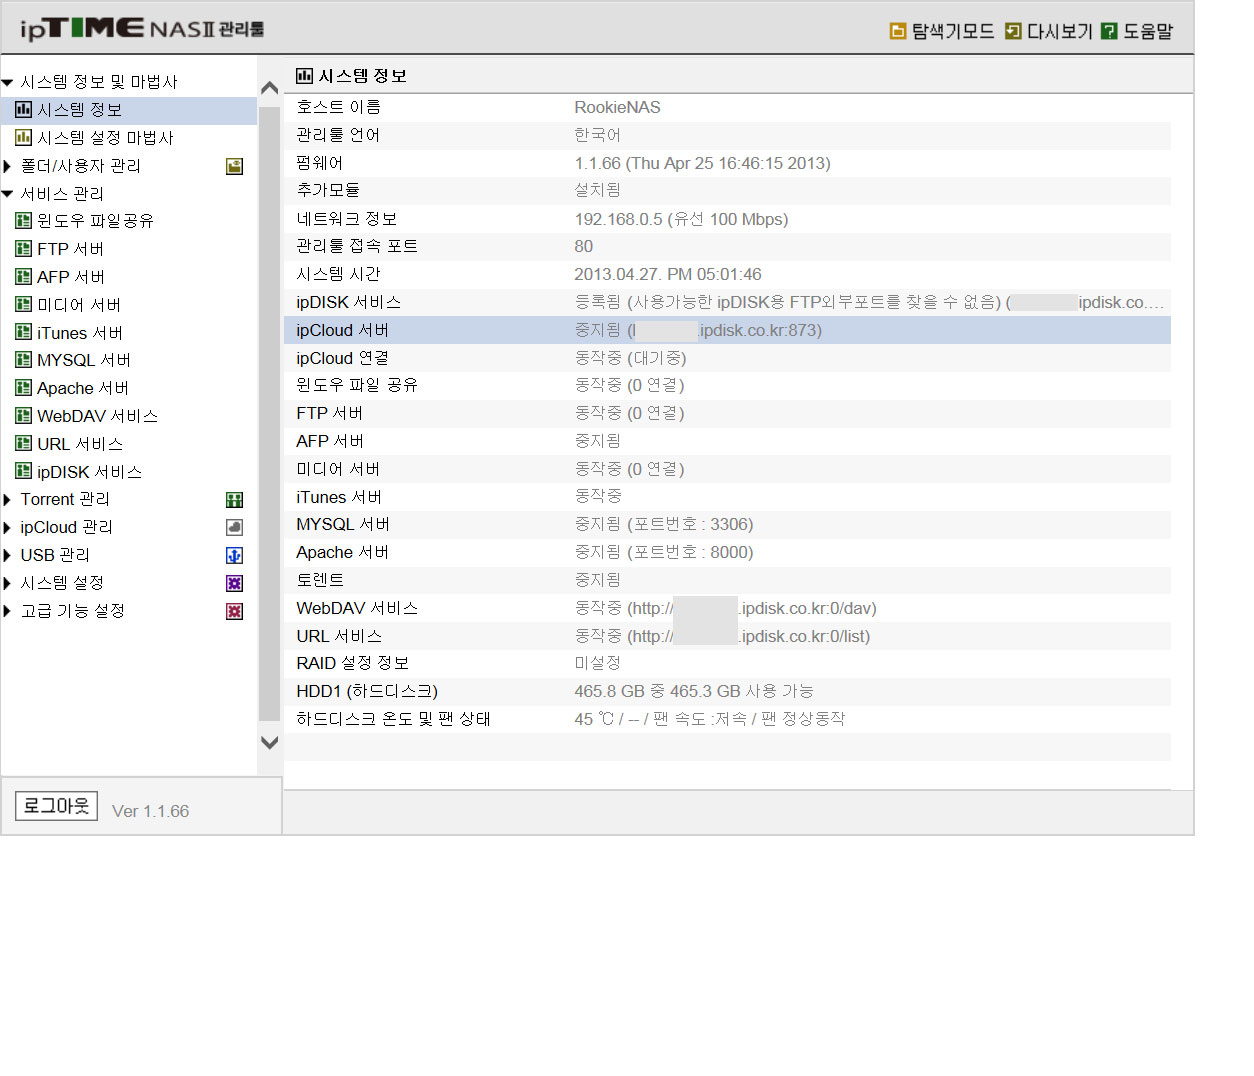The image size is (1254, 1076).
Task: Expand the USB 관리 section
Action: point(7,555)
